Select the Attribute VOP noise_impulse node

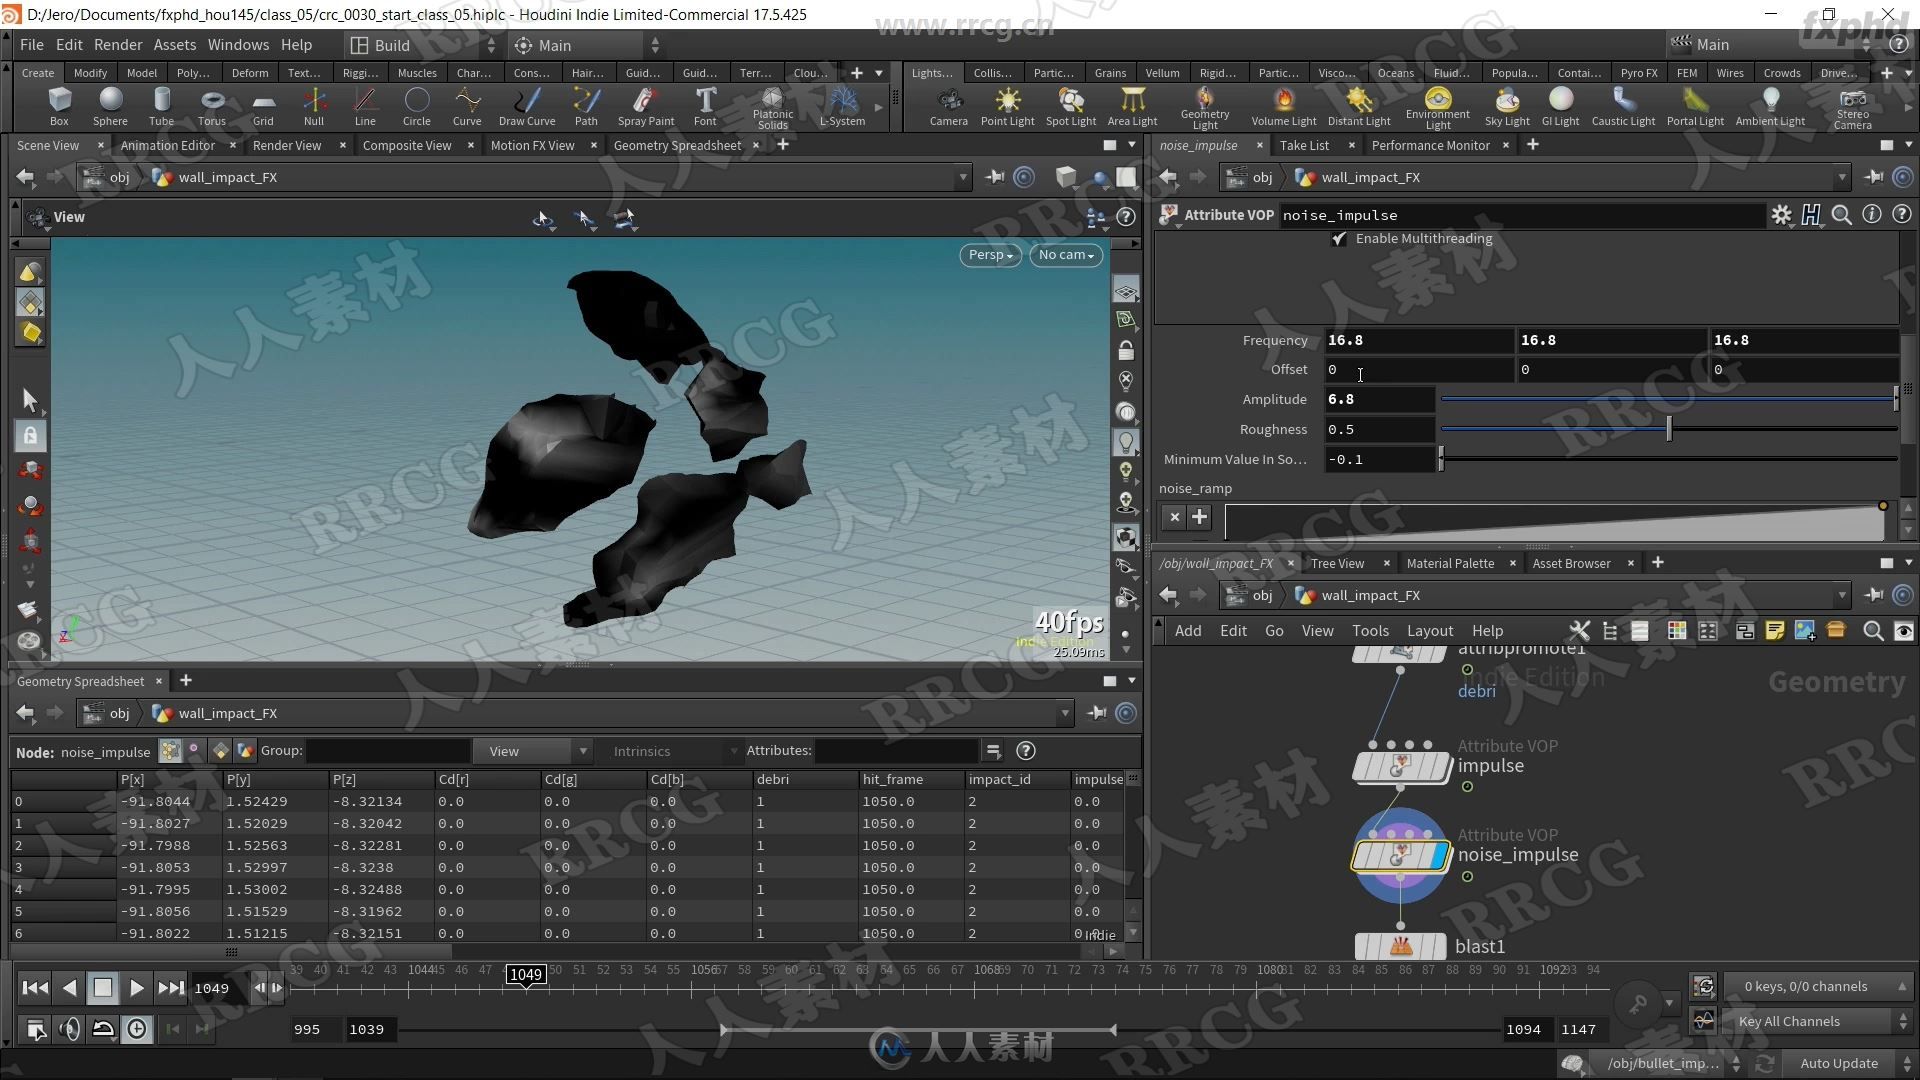[1403, 855]
